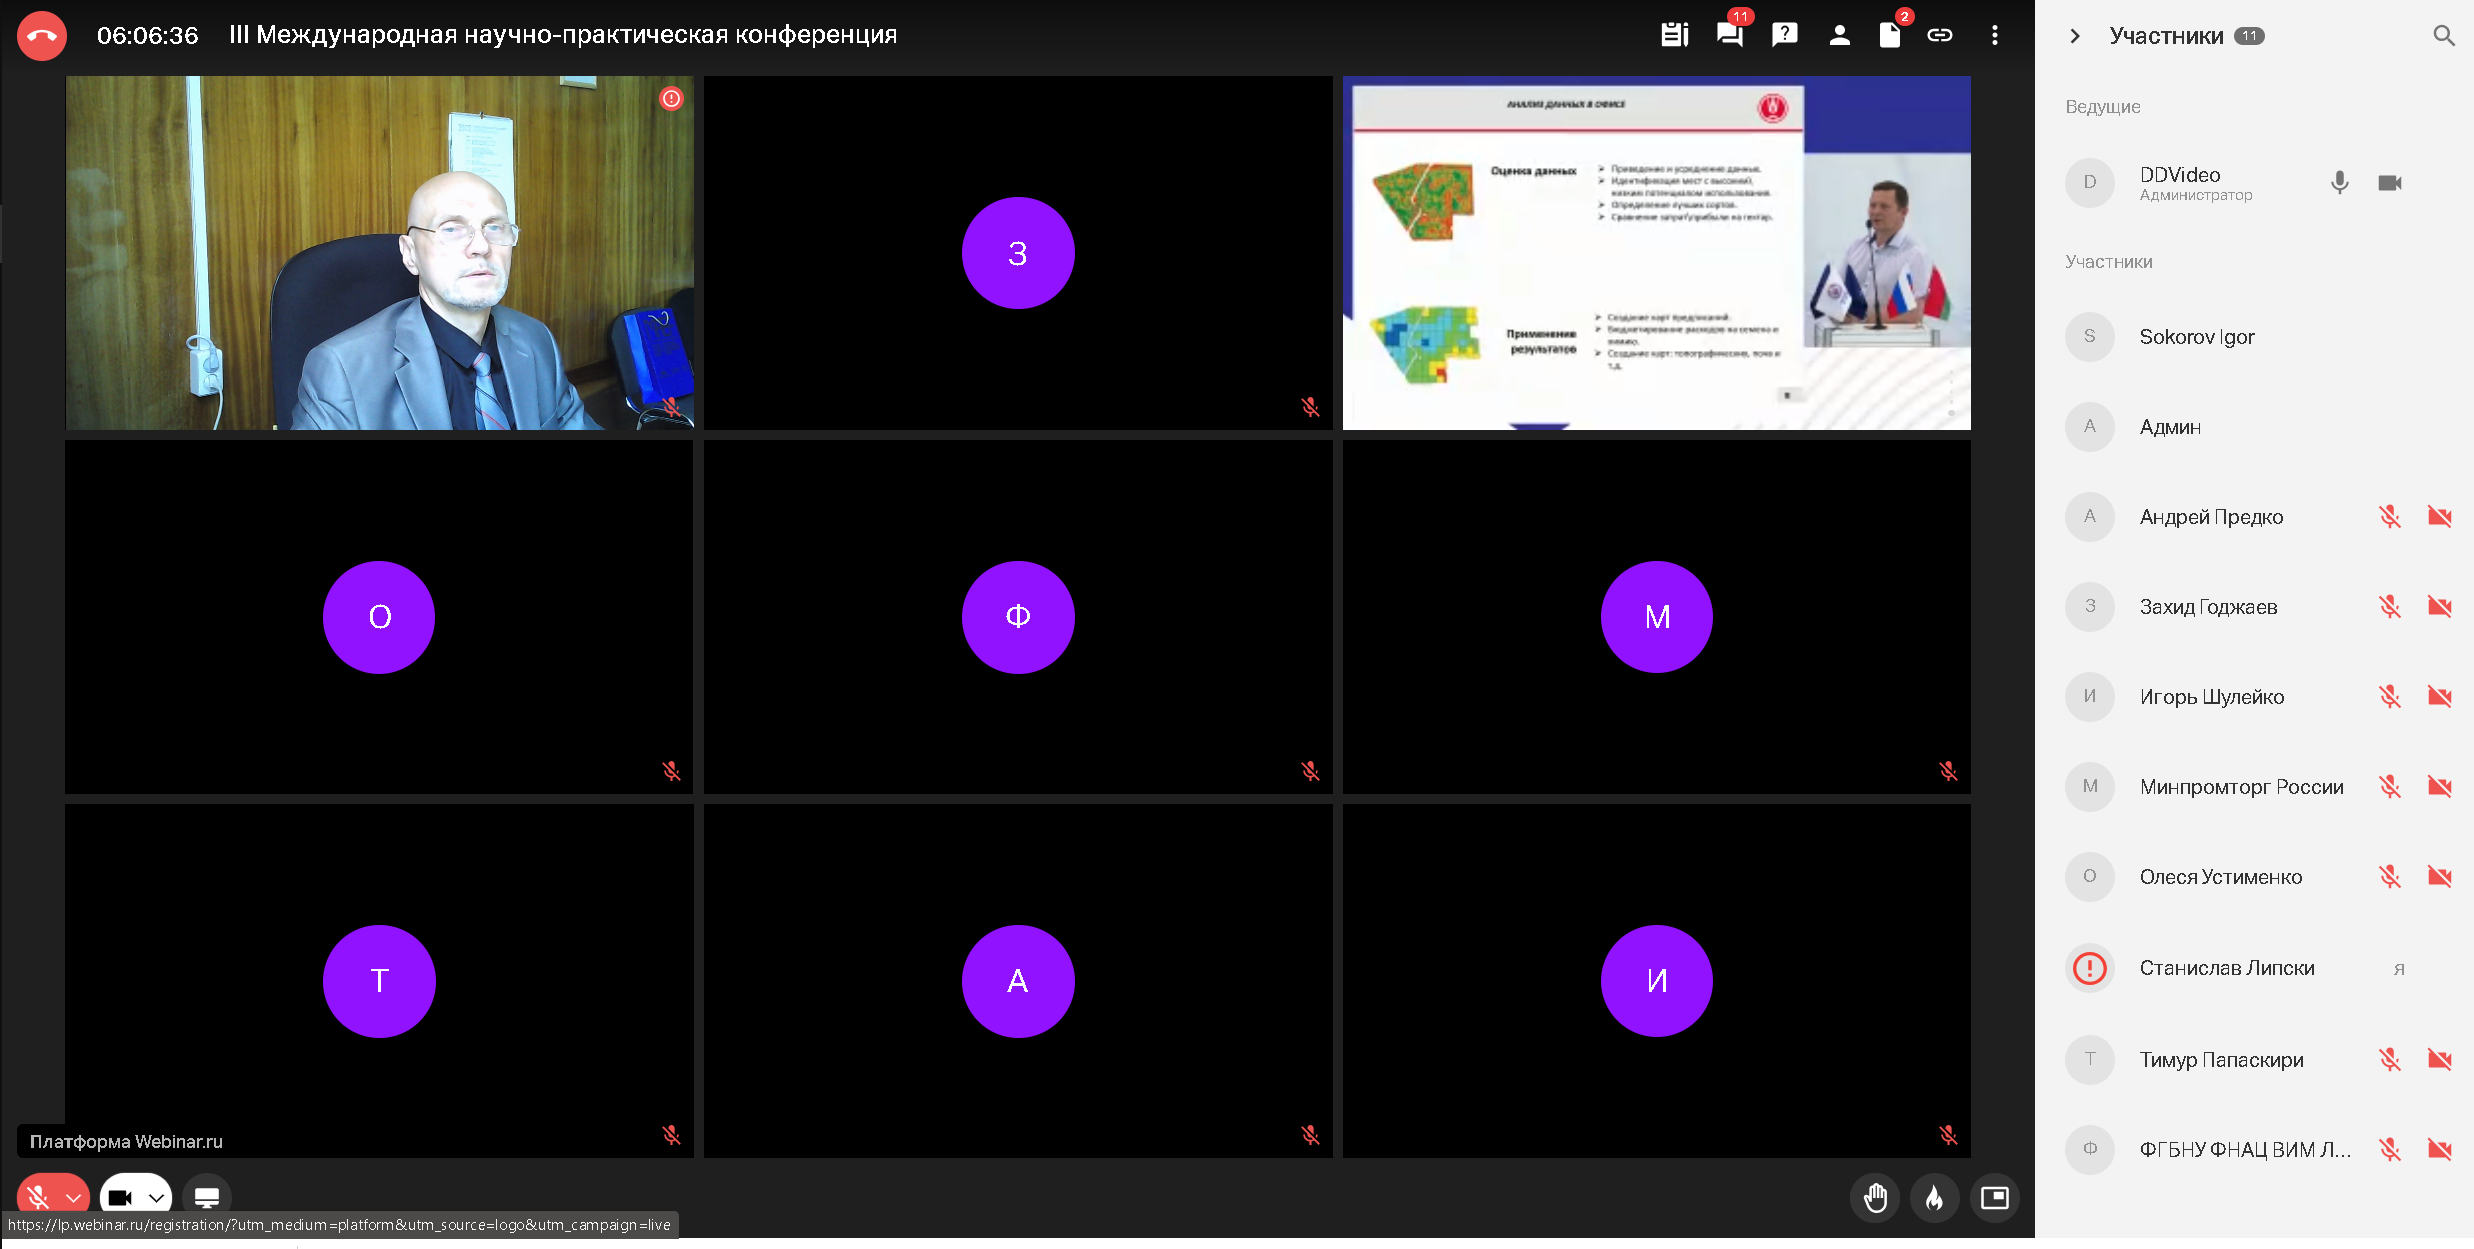The image size is (2474, 1249).
Task: Toggle disabled camera for Олеся Устименко
Action: pyautogui.click(x=2440, y=877)
